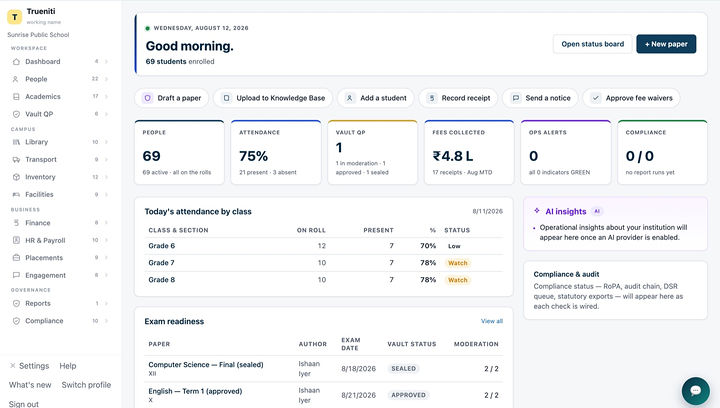The width and height of the screenshot is (720, 408).
Task: Open Placements in the sidebar
Action: pyautogui.click(x=60, y=257)
